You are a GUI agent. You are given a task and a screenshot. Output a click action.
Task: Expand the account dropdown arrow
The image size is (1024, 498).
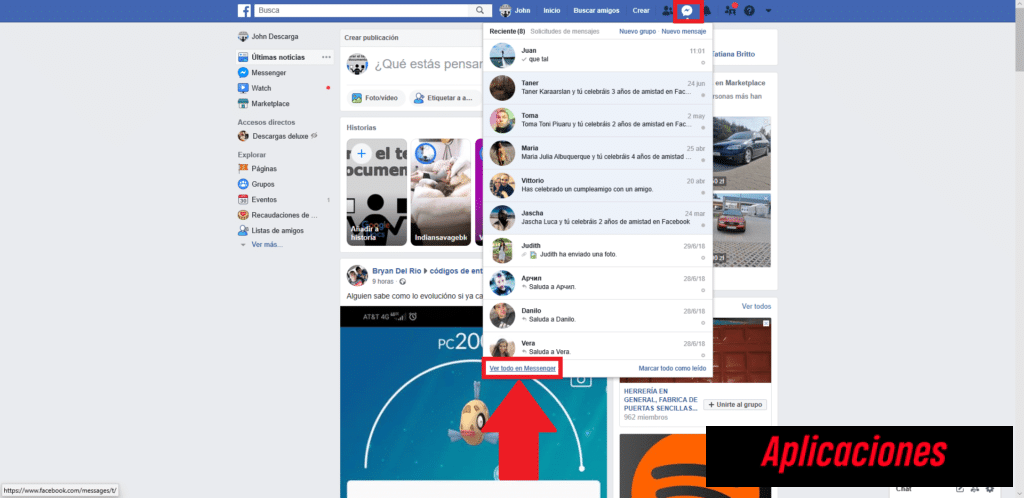click(x=768, y=10)
